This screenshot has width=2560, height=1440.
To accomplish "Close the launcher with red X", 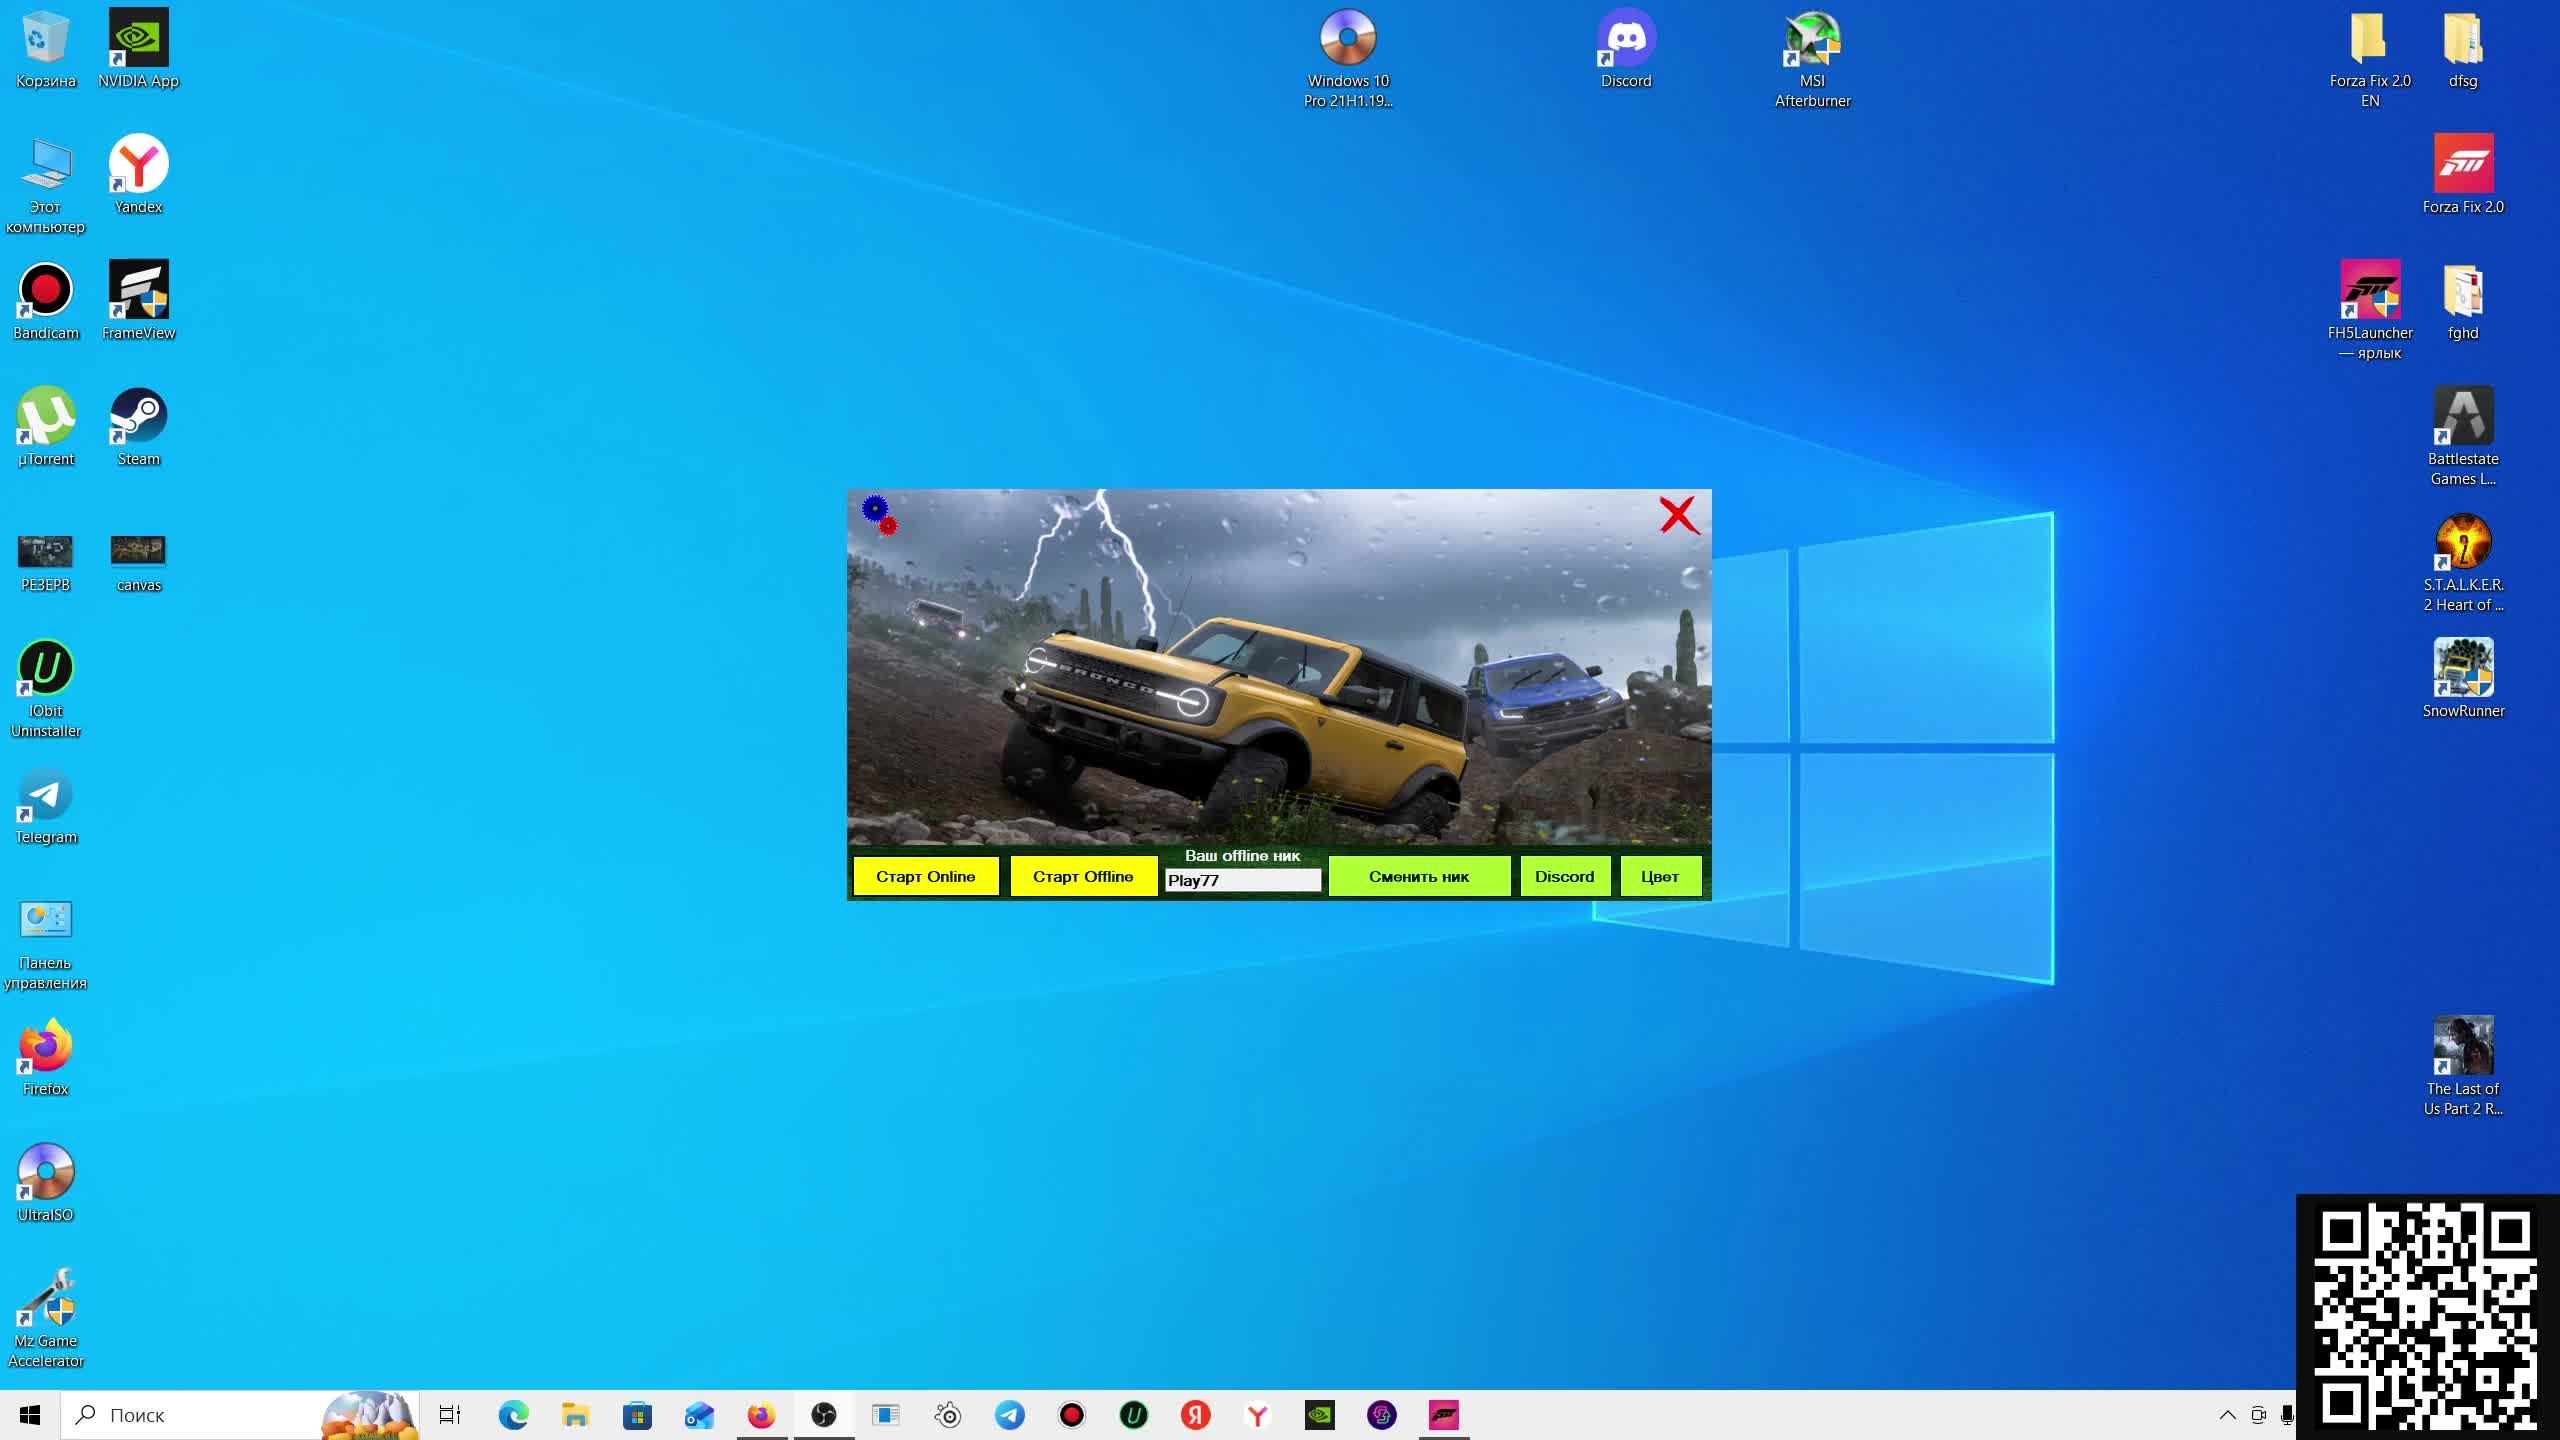I will tap(1679, 515).
